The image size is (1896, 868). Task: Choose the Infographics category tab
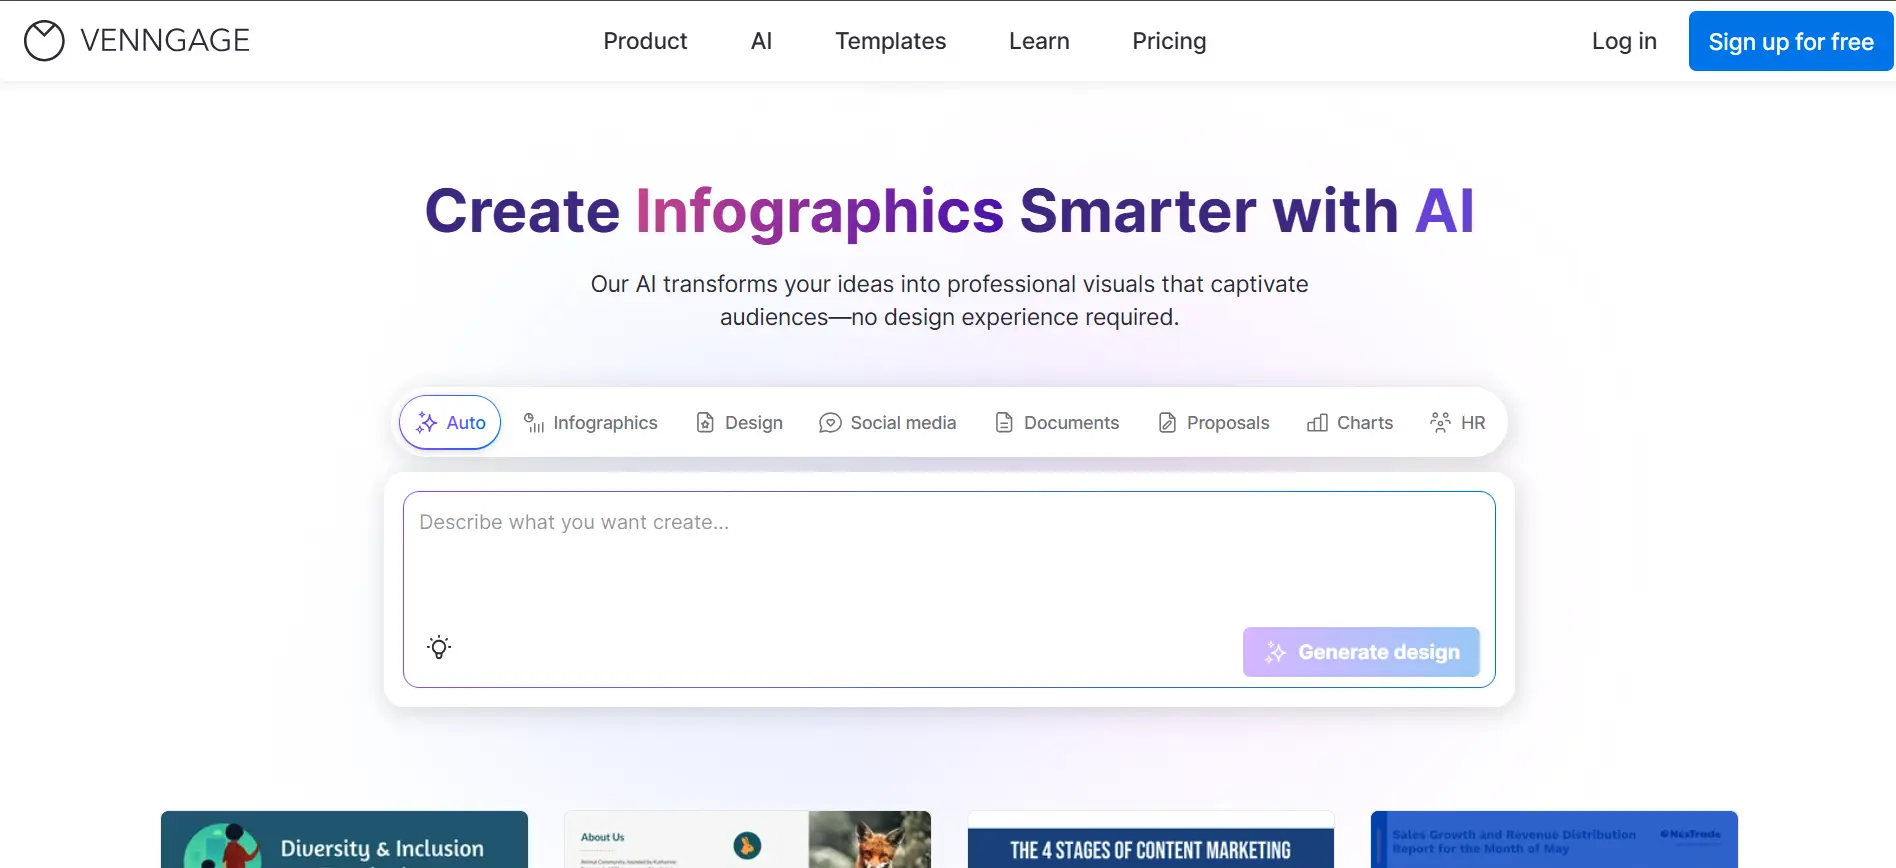[x=591, y=423]
